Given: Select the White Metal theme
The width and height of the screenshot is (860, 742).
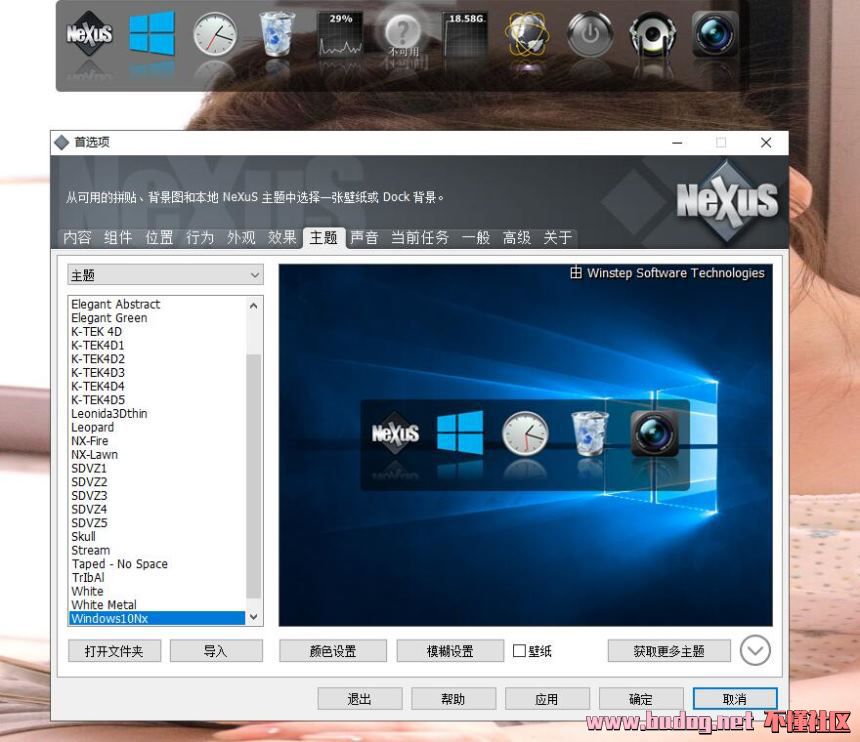Looking at the screenshot, I should click(x=104, y=605).
